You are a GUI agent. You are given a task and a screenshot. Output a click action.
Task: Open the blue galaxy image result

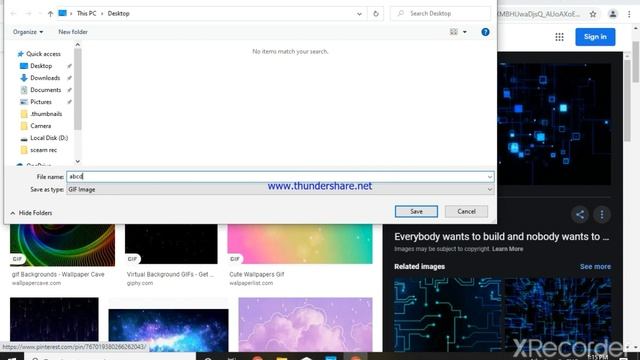168,330
